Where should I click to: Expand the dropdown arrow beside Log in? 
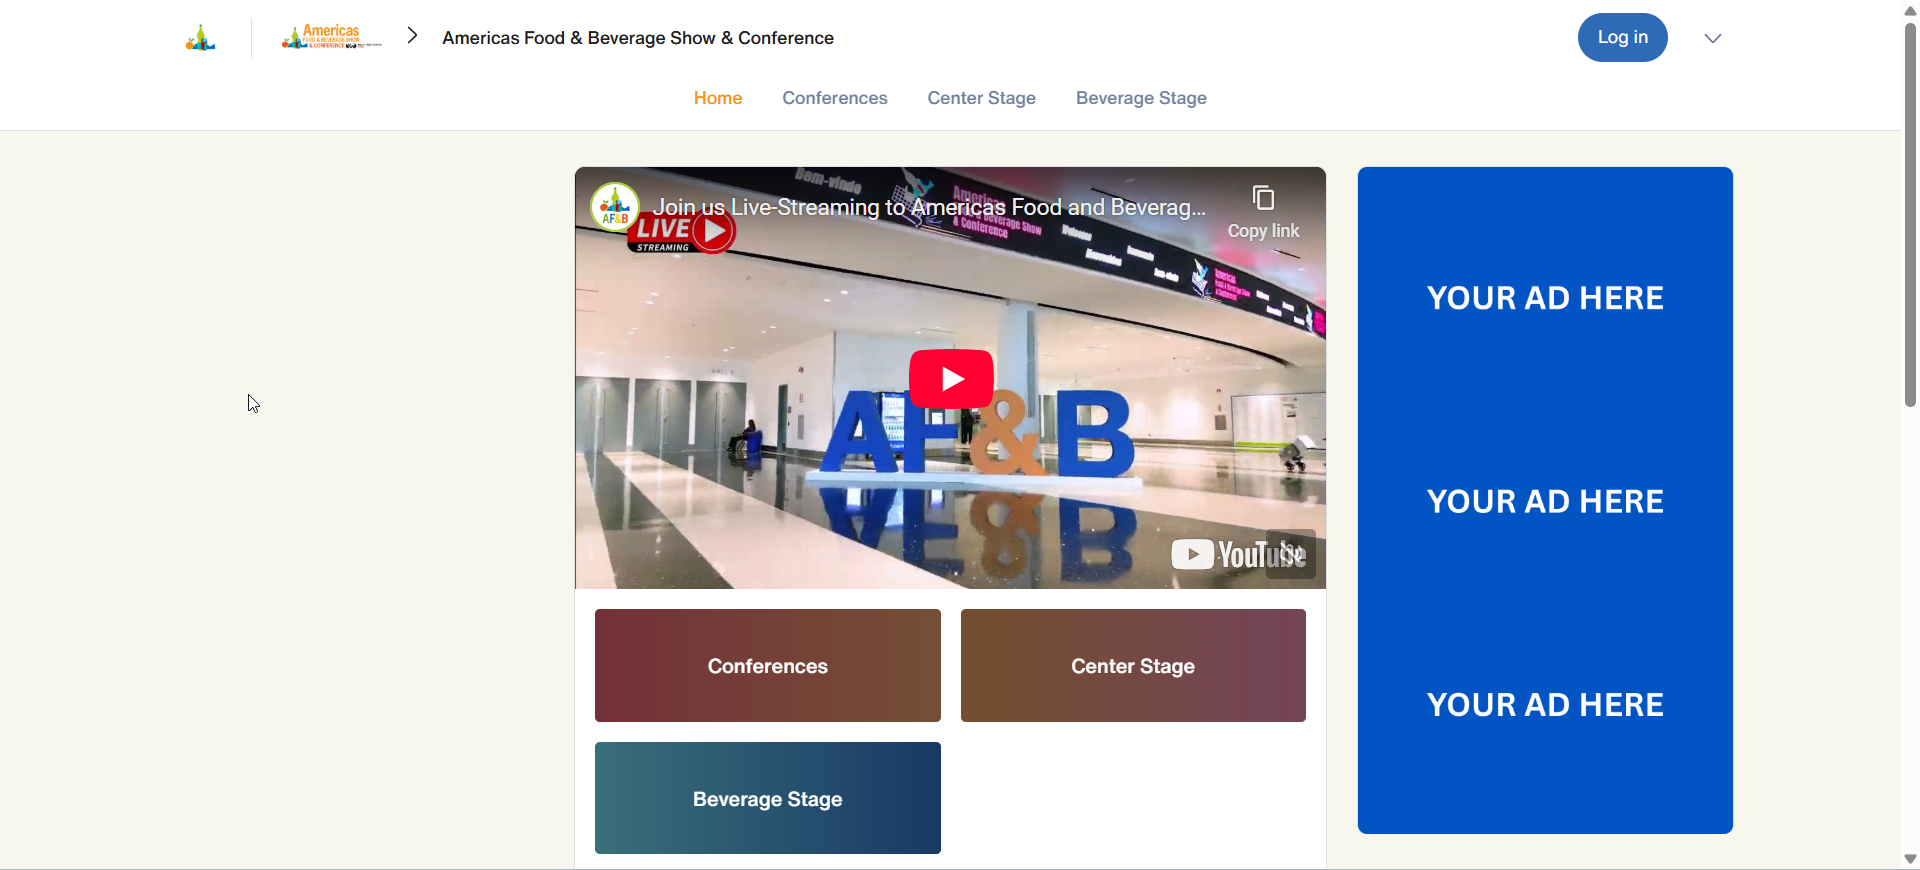click(x=1713, y=38)
